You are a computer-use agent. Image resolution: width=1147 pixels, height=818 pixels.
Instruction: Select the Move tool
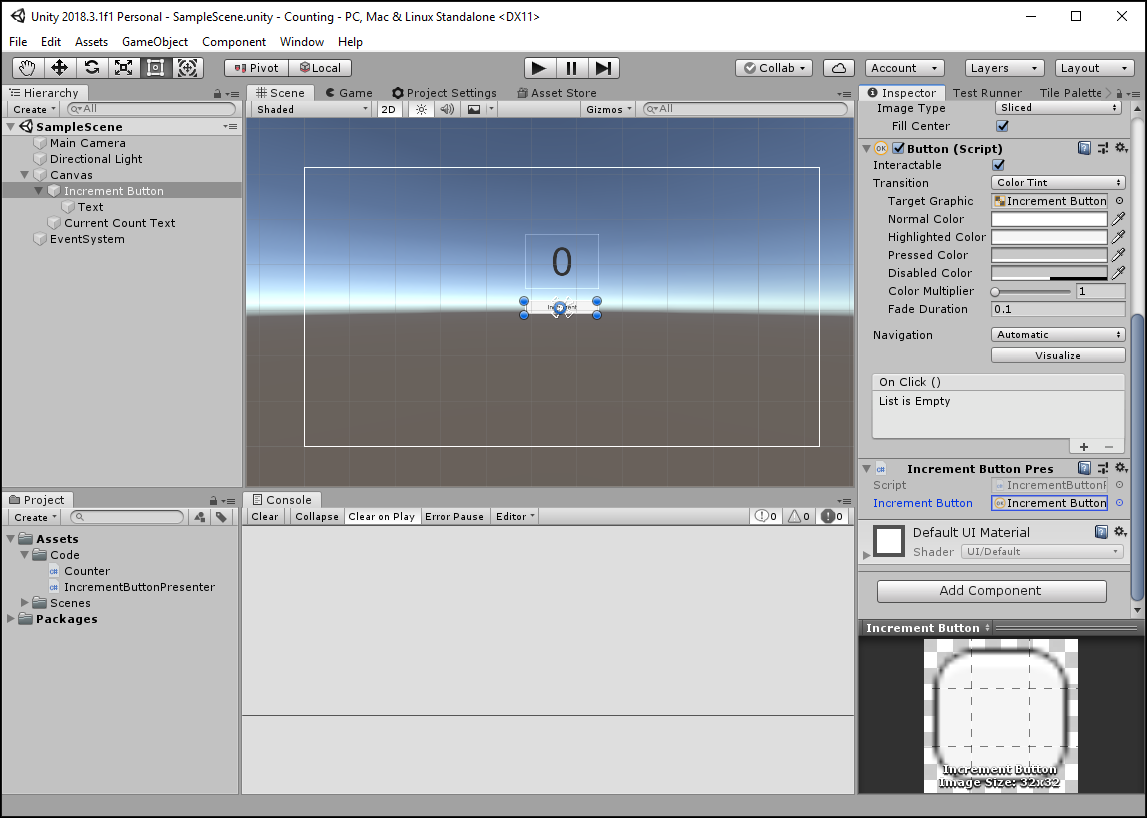click(x=60, y=68)
